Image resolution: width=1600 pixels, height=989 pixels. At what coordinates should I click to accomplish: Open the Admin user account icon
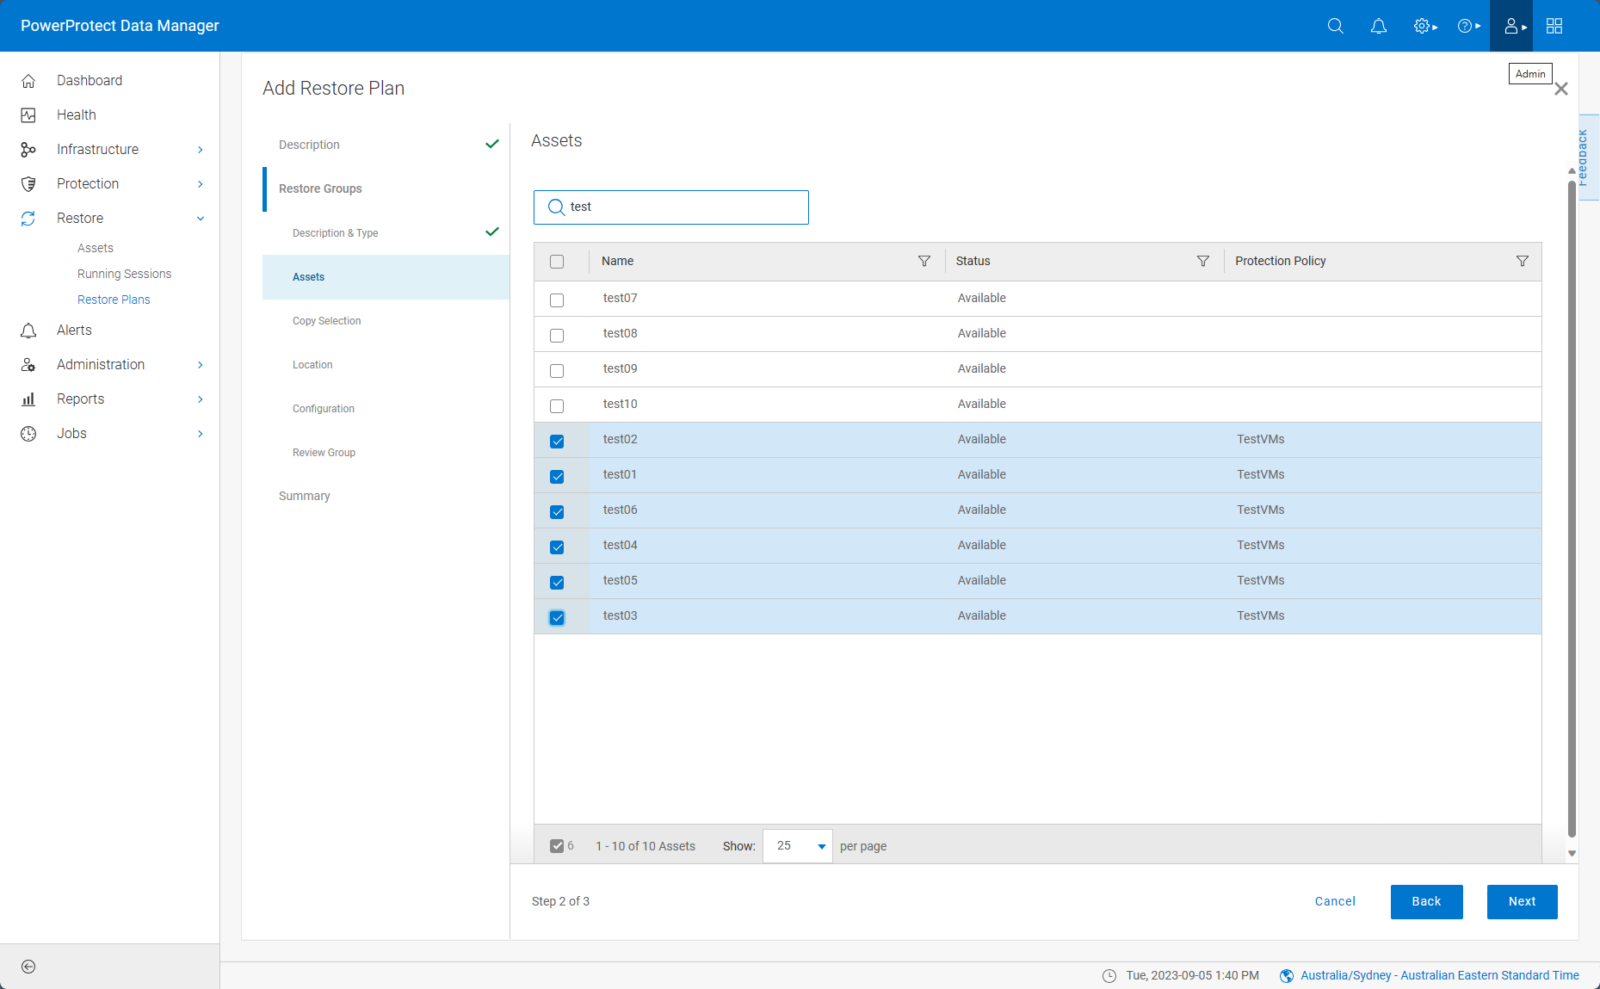tap(1510, 26)
